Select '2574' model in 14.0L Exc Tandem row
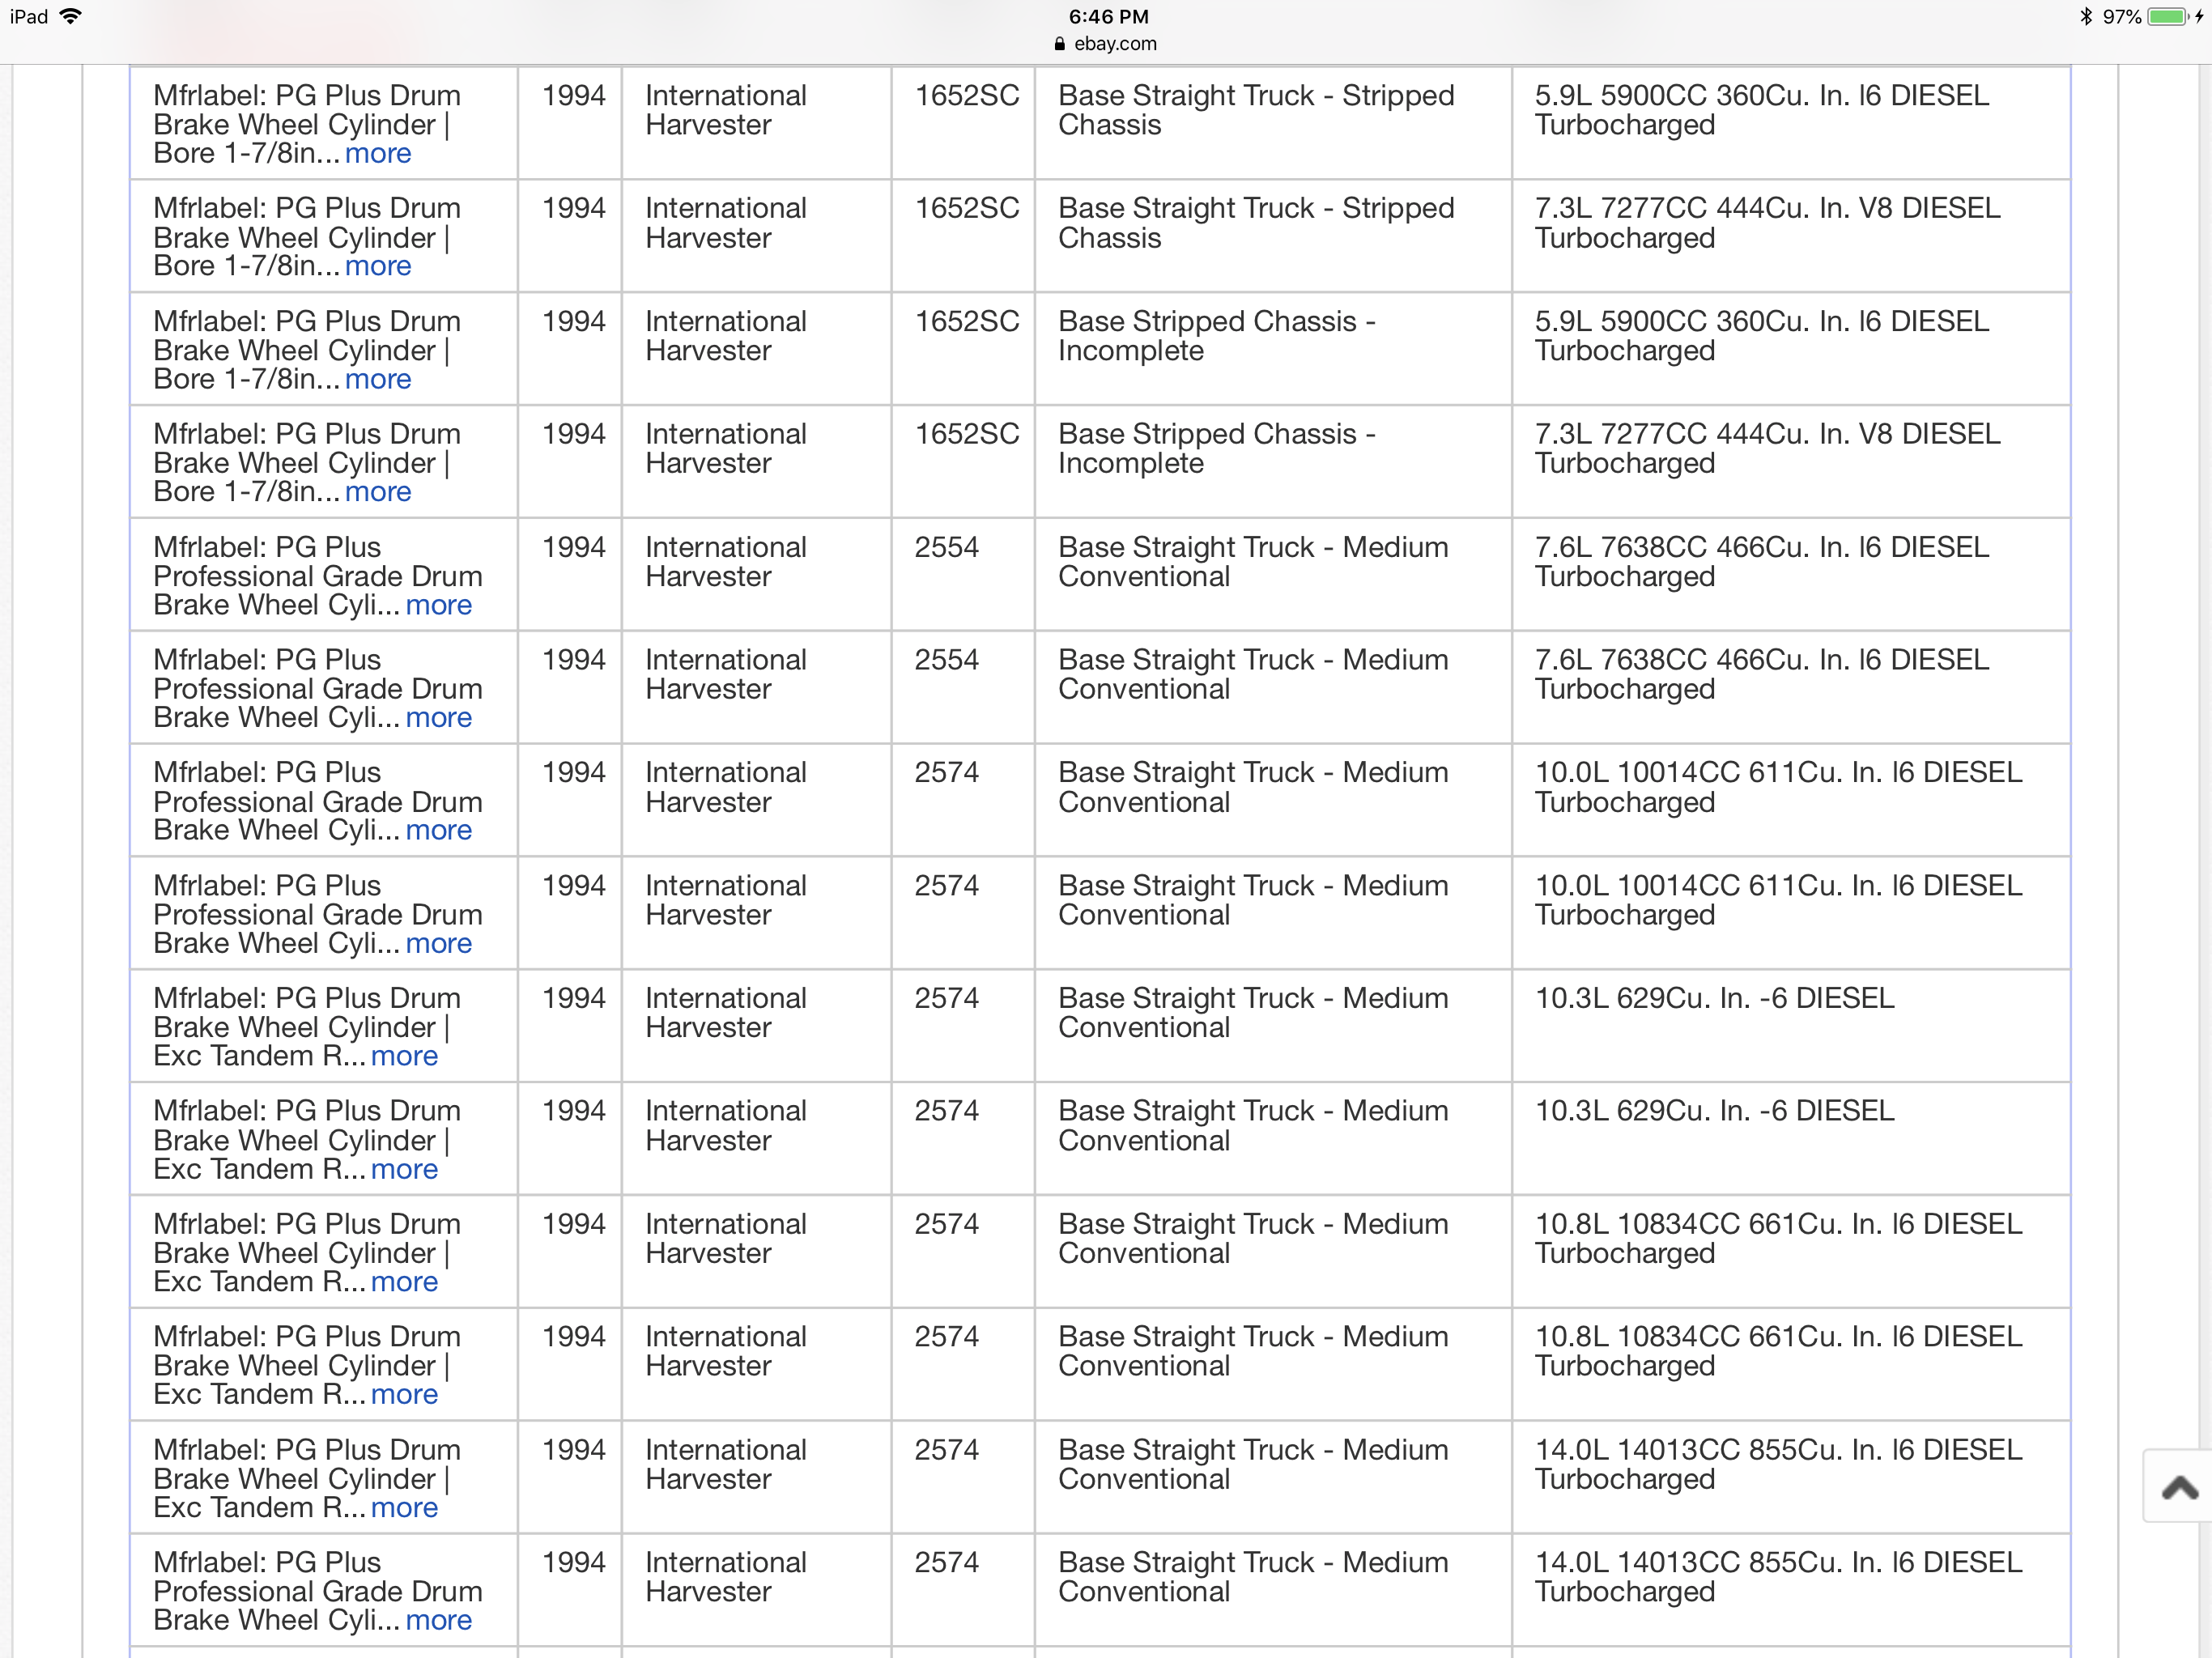 [946, 1450]
